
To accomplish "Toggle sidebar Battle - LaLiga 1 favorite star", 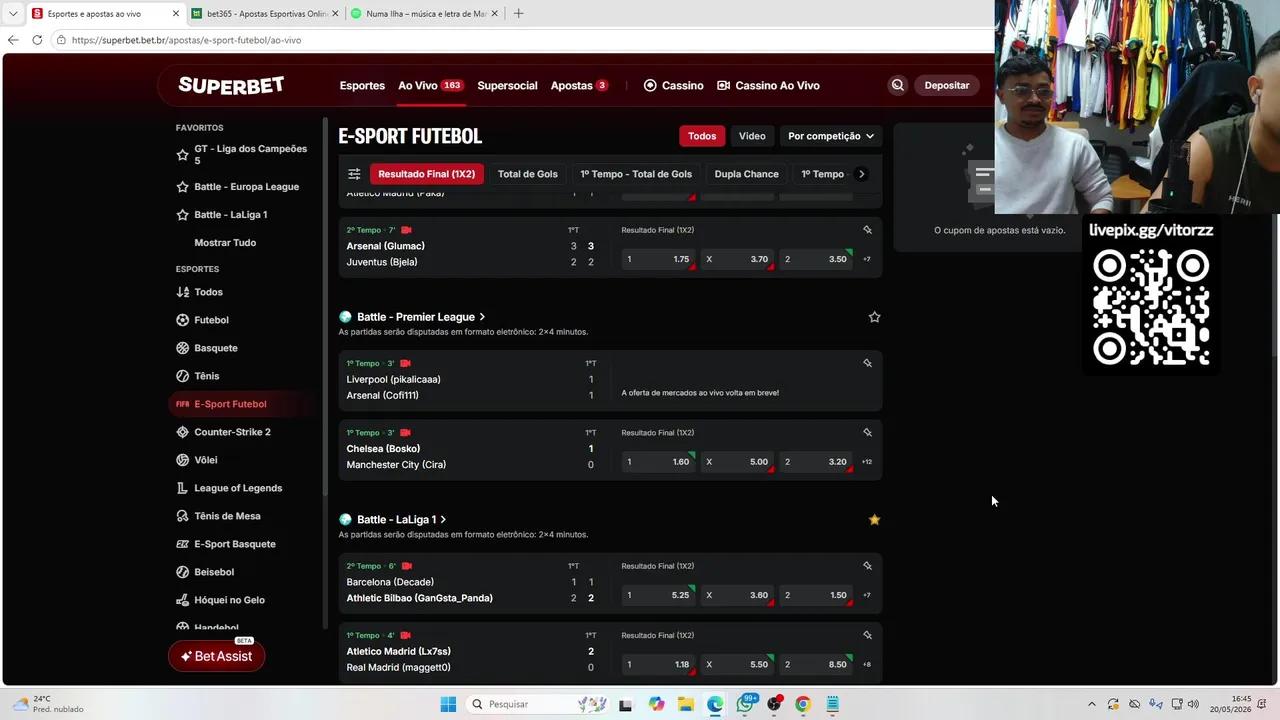I will [x=182, y=215].
